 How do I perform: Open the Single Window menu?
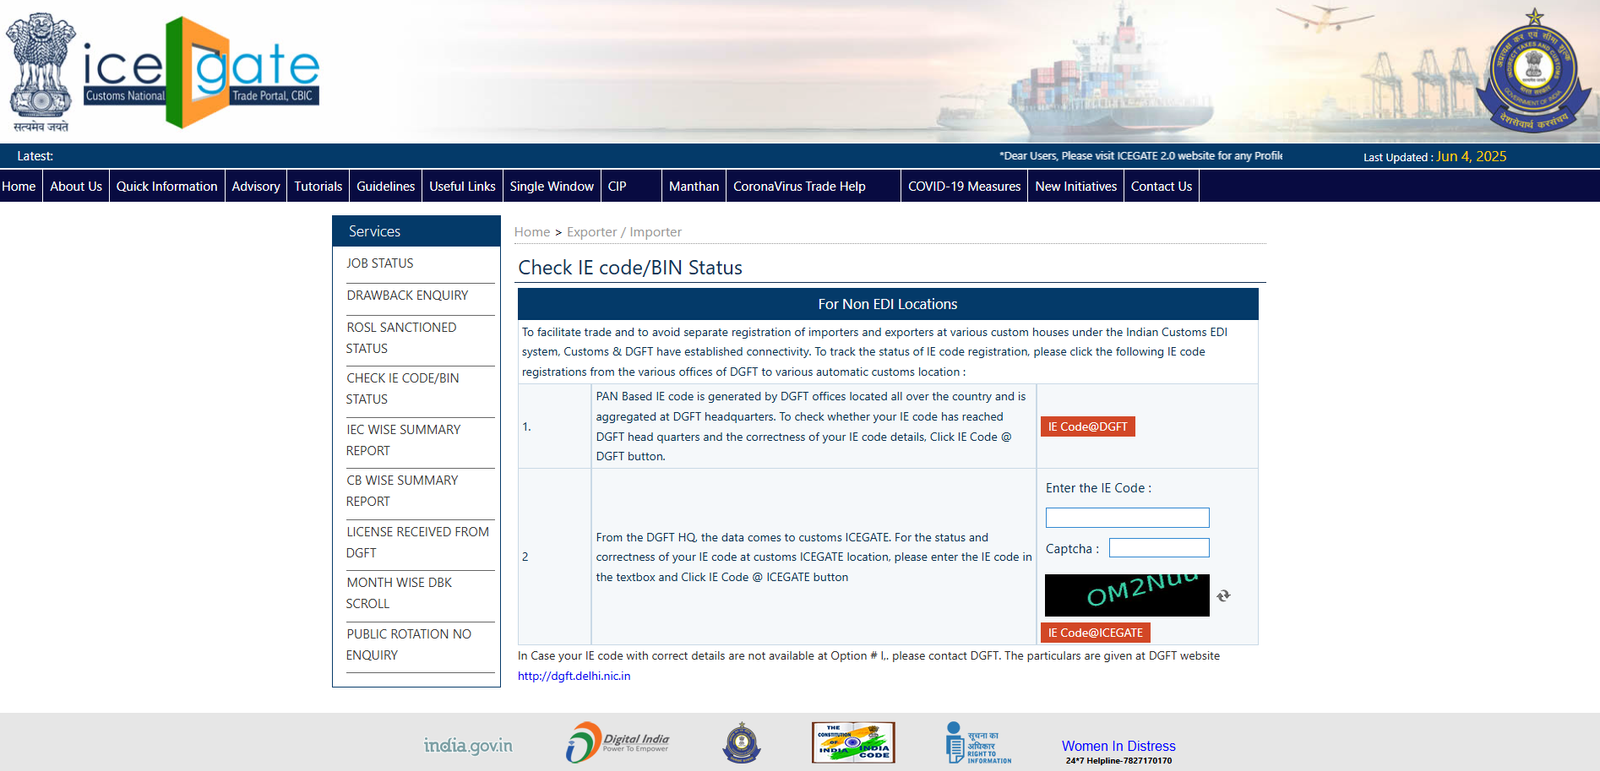click(552, 186)
